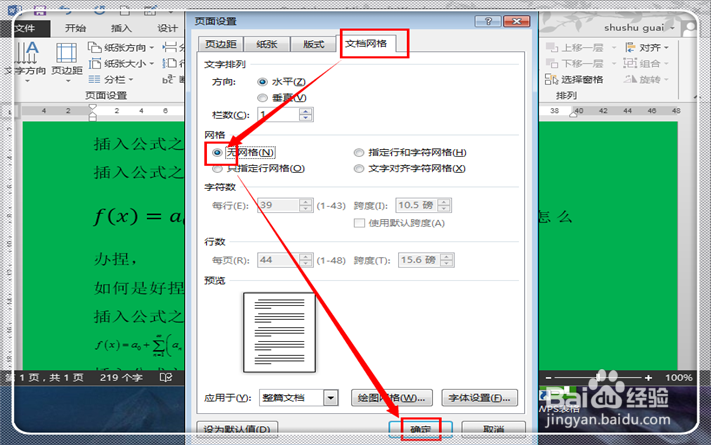Select 文字对齐字符网格 radio option
This screenshot has width=711, height=445.
[359, 169]
